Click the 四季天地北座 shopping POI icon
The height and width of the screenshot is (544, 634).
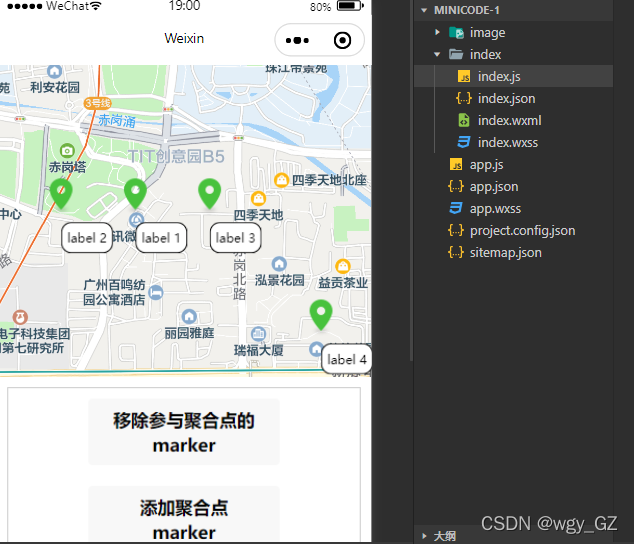pos(281,180)
